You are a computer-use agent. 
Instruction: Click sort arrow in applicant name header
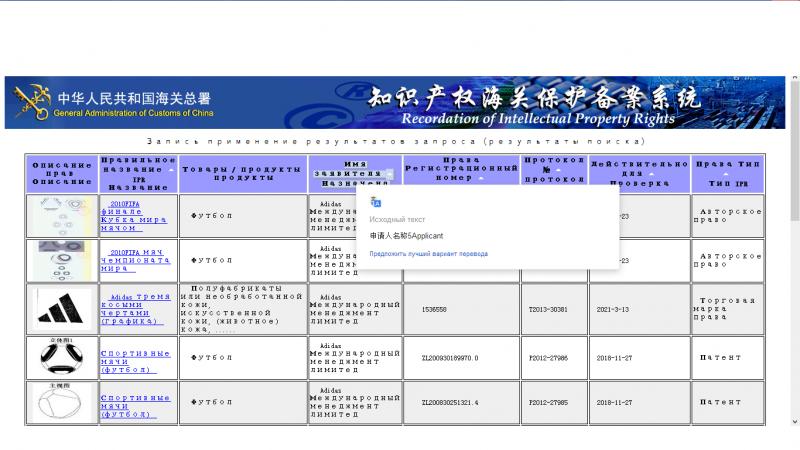pyautogui.click(x=390, y=174)
